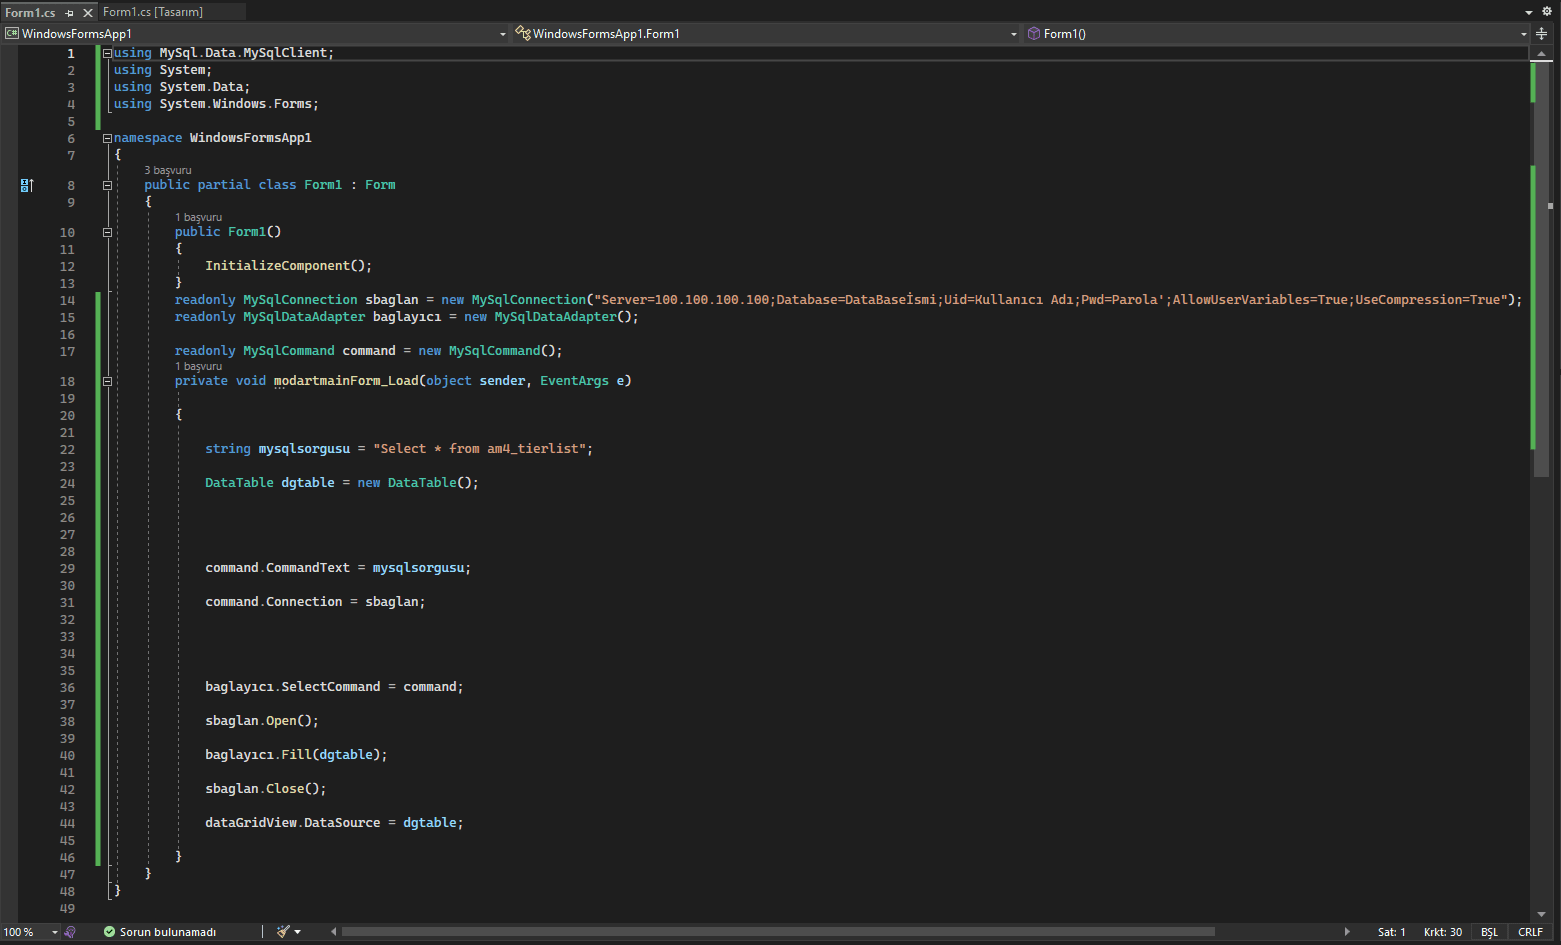
Task: Click the split editor icon below the gear
Action: [1541, 33]
